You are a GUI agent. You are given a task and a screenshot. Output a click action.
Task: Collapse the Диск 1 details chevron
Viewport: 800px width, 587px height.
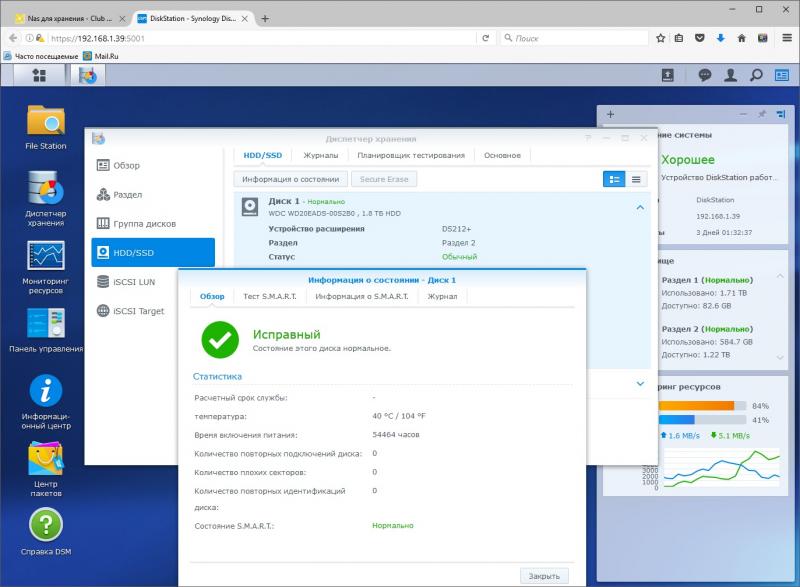click(x=640, y=207)
